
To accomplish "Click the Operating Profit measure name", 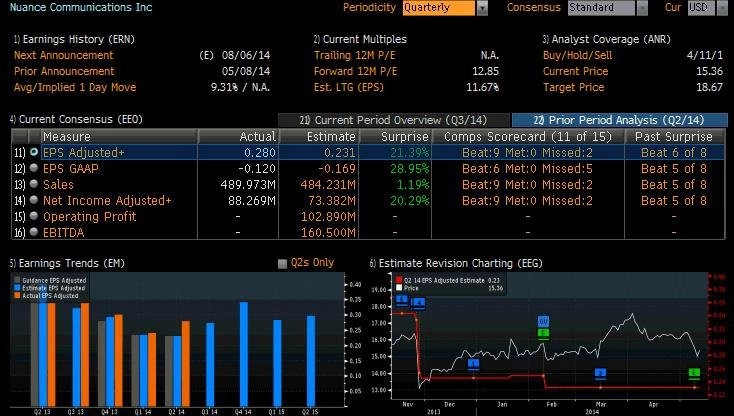I will [x=90, y=216].
